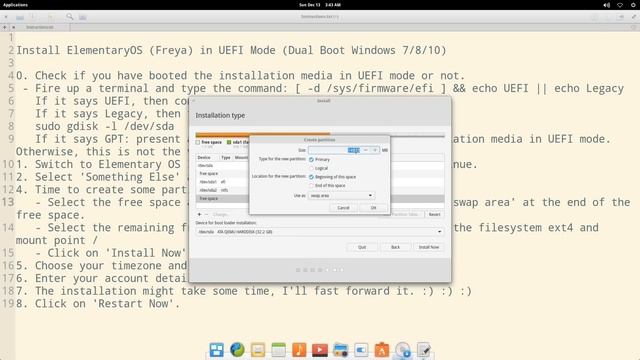Increase partition size with plus stepper

pyautogui.click(x=375, y=150)
